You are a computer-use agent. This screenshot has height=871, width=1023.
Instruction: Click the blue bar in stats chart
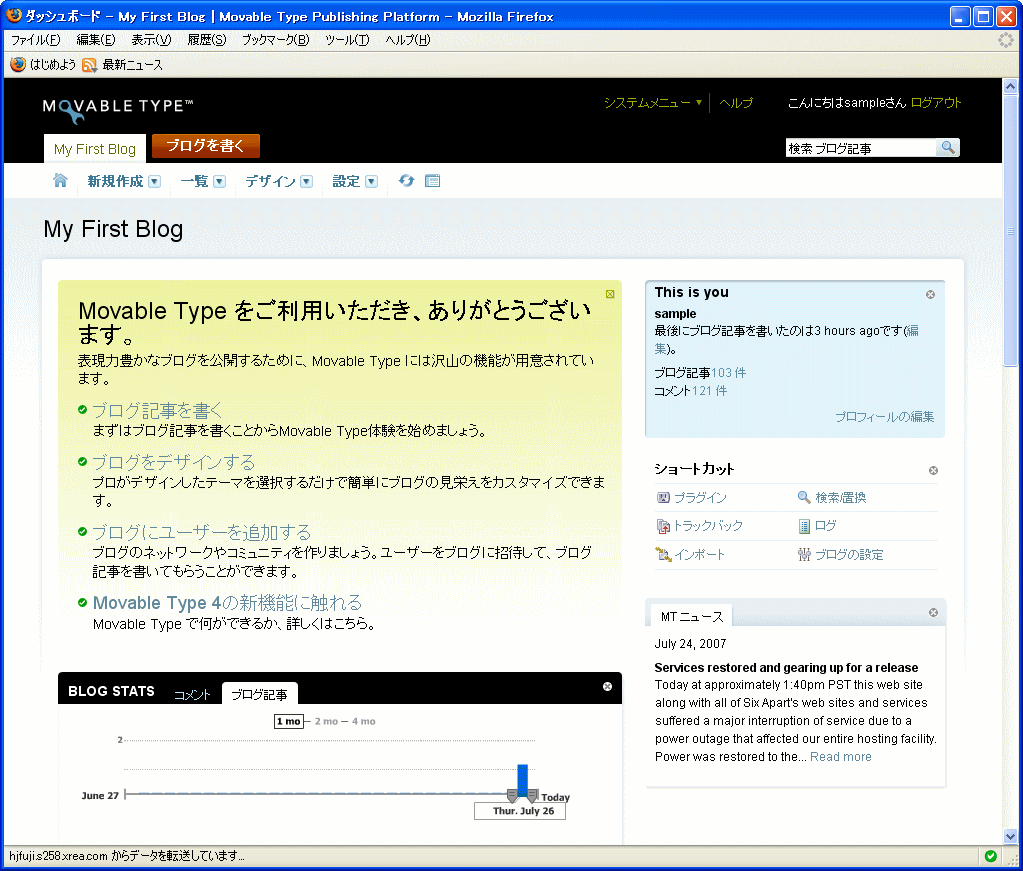tap(523, 779)
